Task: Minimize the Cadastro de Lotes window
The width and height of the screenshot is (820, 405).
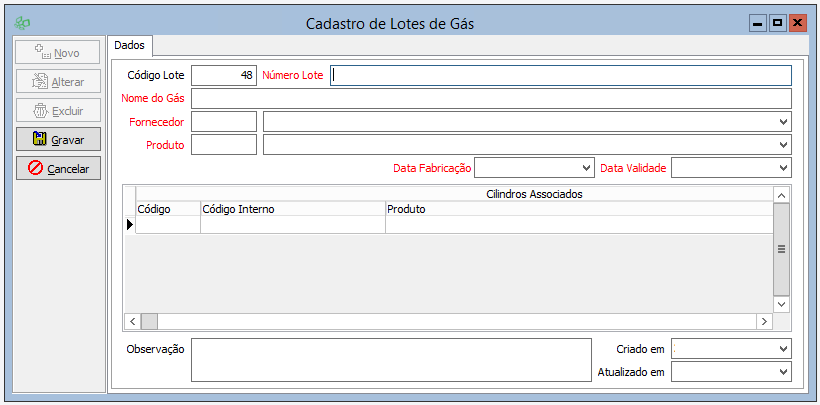Action: click(759, 22)
